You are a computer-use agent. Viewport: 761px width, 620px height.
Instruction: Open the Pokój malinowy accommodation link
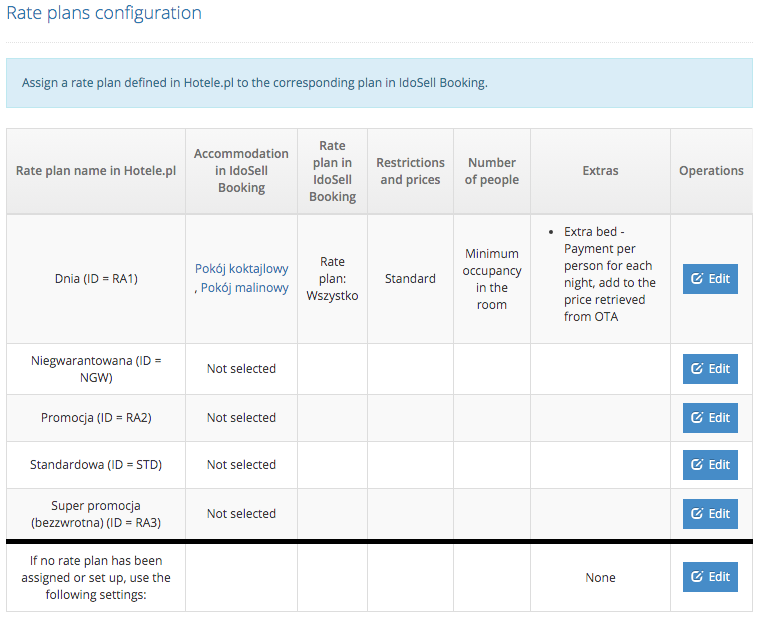click(245, 288)
